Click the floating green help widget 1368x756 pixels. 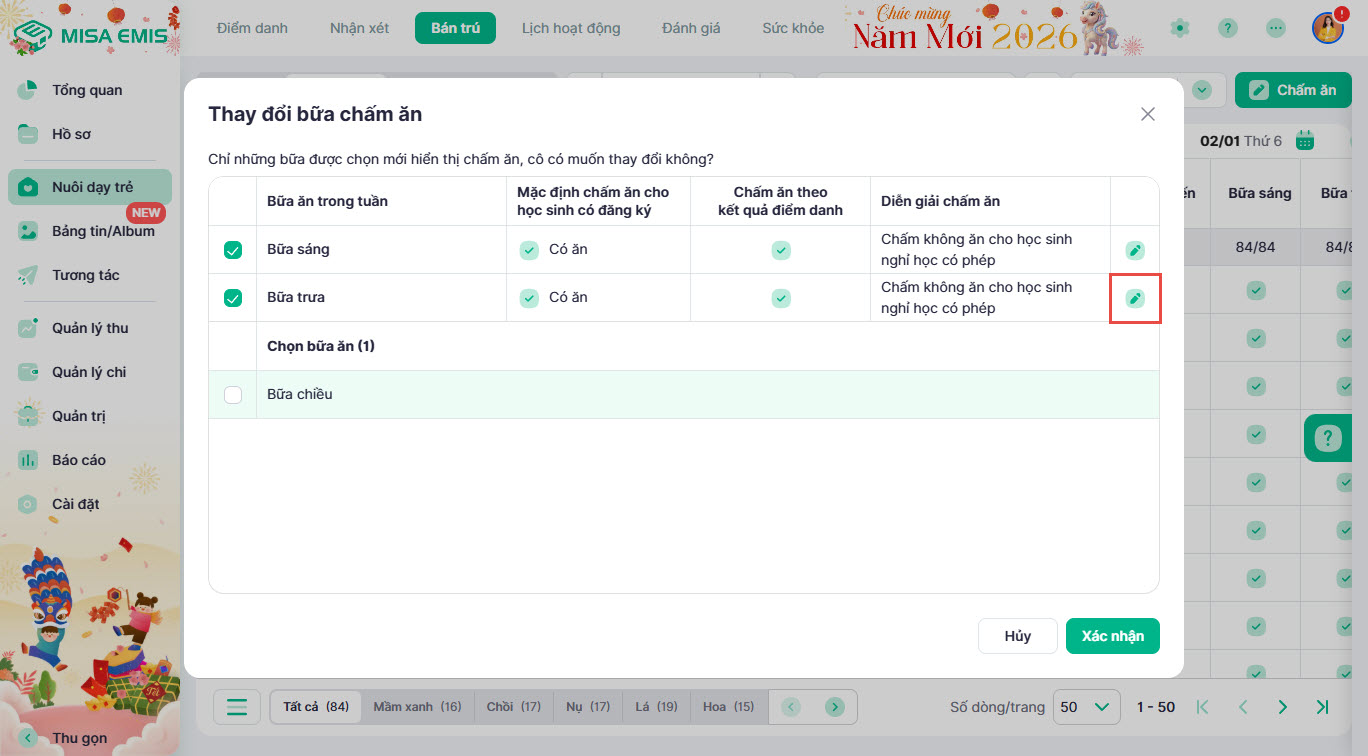(x=1329, y=438)
